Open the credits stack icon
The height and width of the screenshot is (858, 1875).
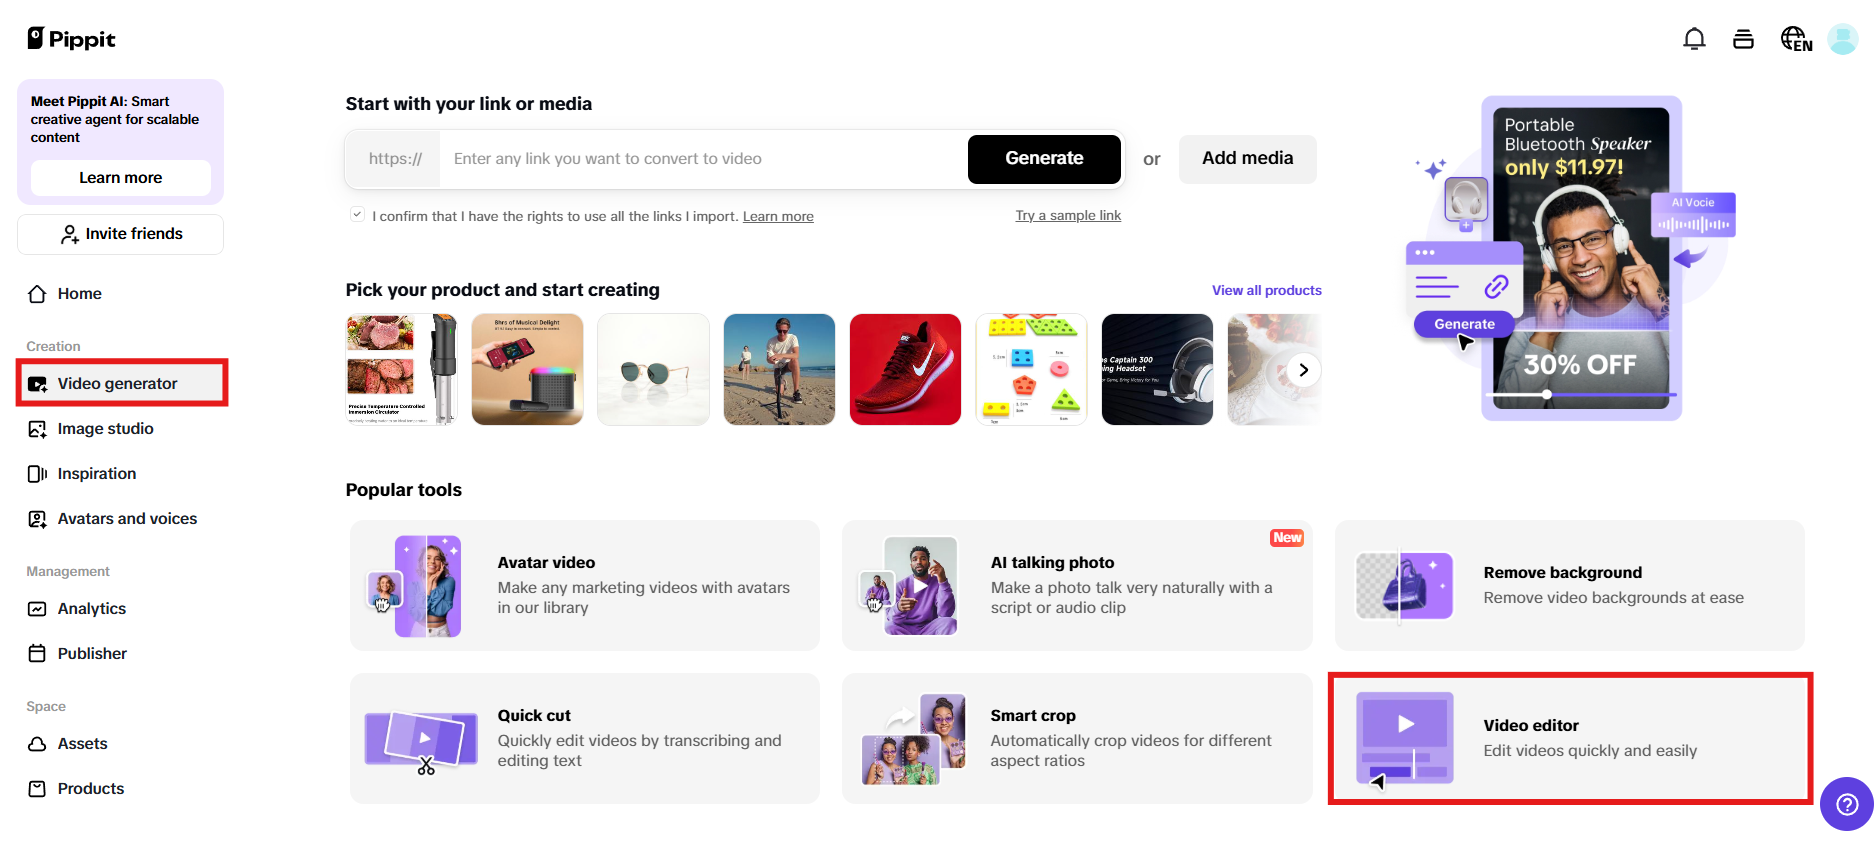[1743, 39]
